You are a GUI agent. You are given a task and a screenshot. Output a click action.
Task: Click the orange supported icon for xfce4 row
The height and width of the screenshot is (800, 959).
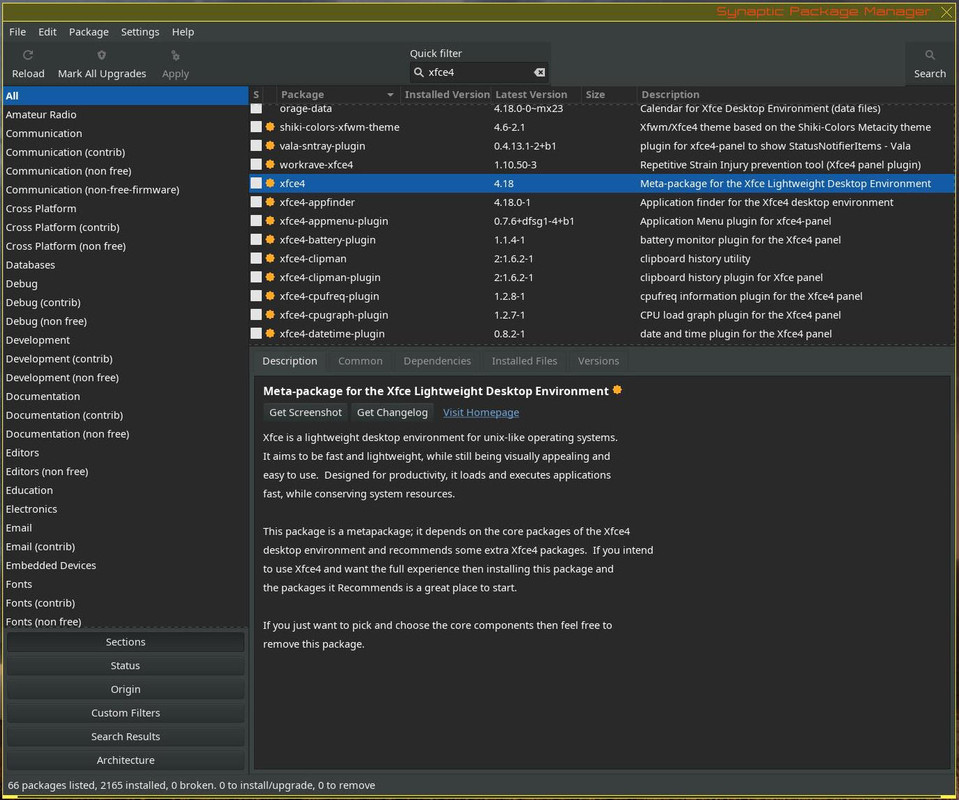tap(270, 183)
